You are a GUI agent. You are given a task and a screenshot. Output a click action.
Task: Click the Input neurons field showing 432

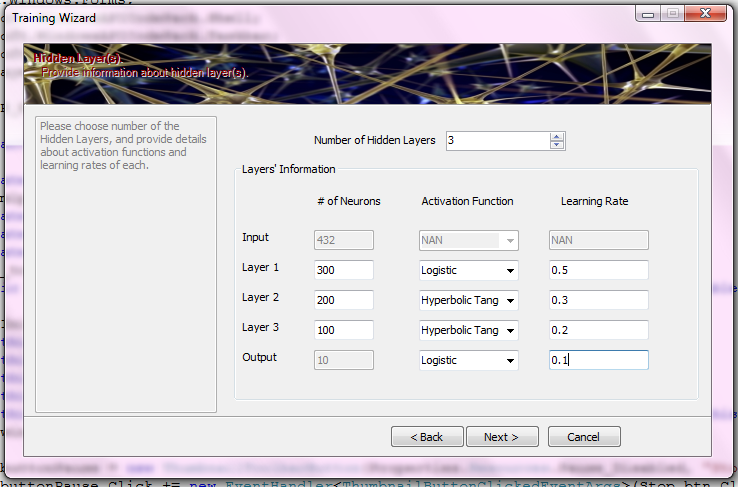344,240
